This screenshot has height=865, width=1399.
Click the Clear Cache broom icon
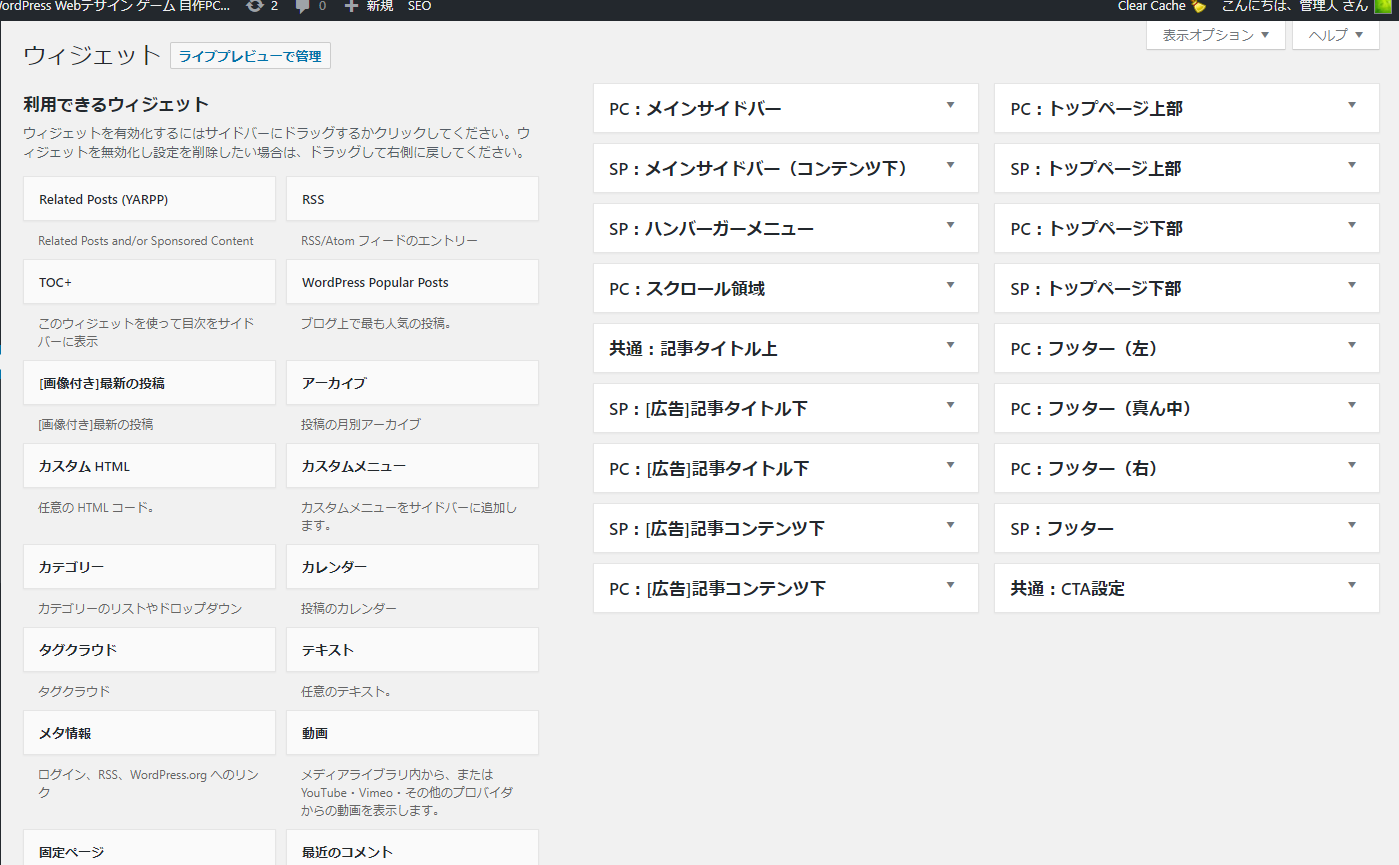1198,6
